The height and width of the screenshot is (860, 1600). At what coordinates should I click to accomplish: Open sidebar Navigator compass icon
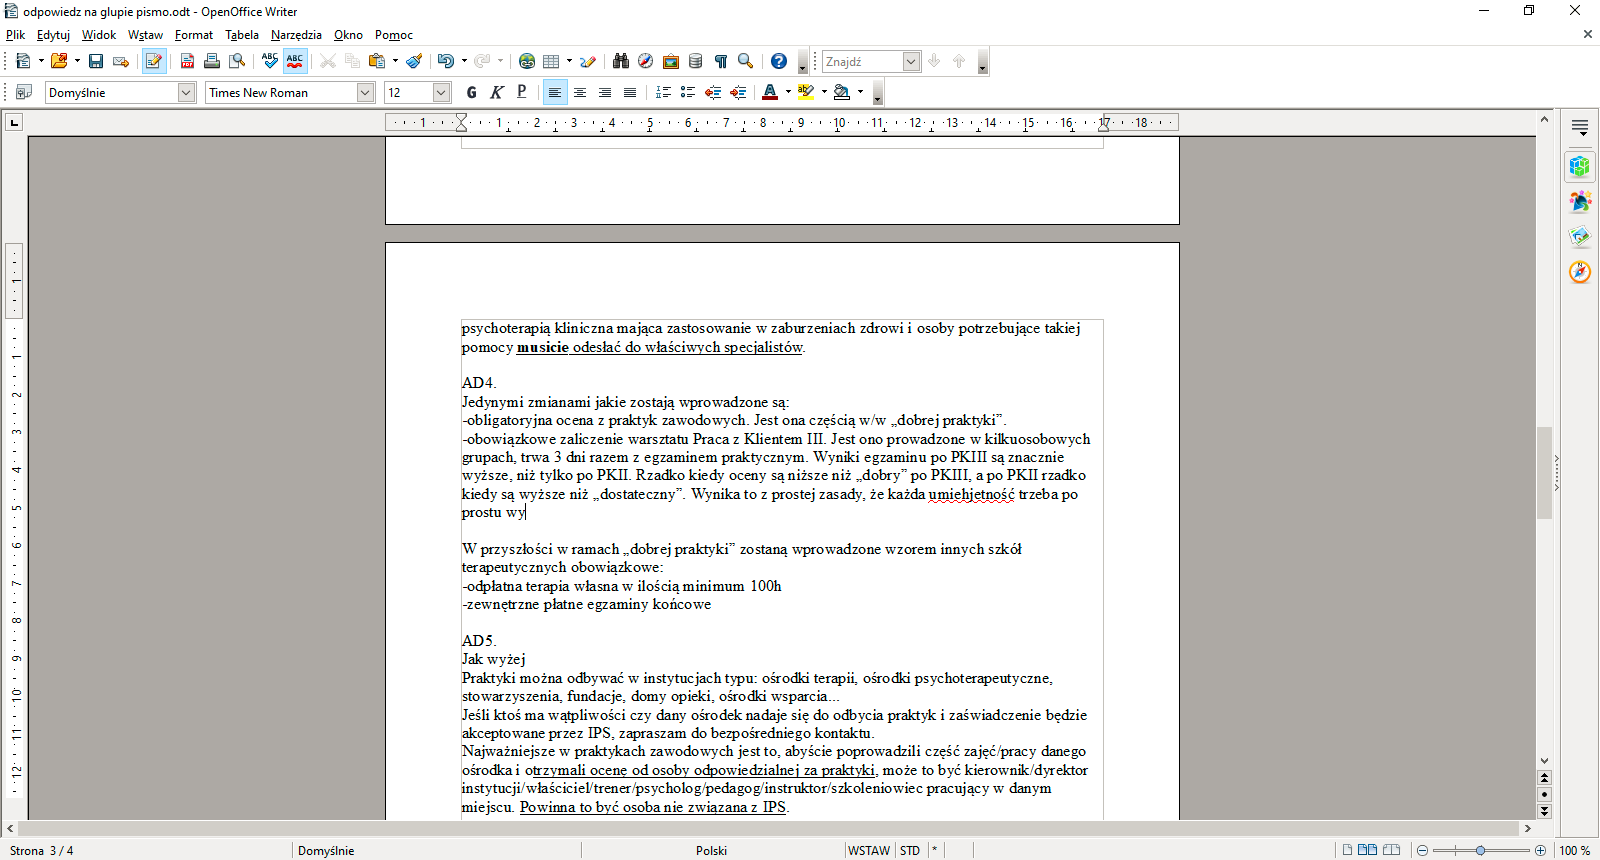tap(1580, 271)
